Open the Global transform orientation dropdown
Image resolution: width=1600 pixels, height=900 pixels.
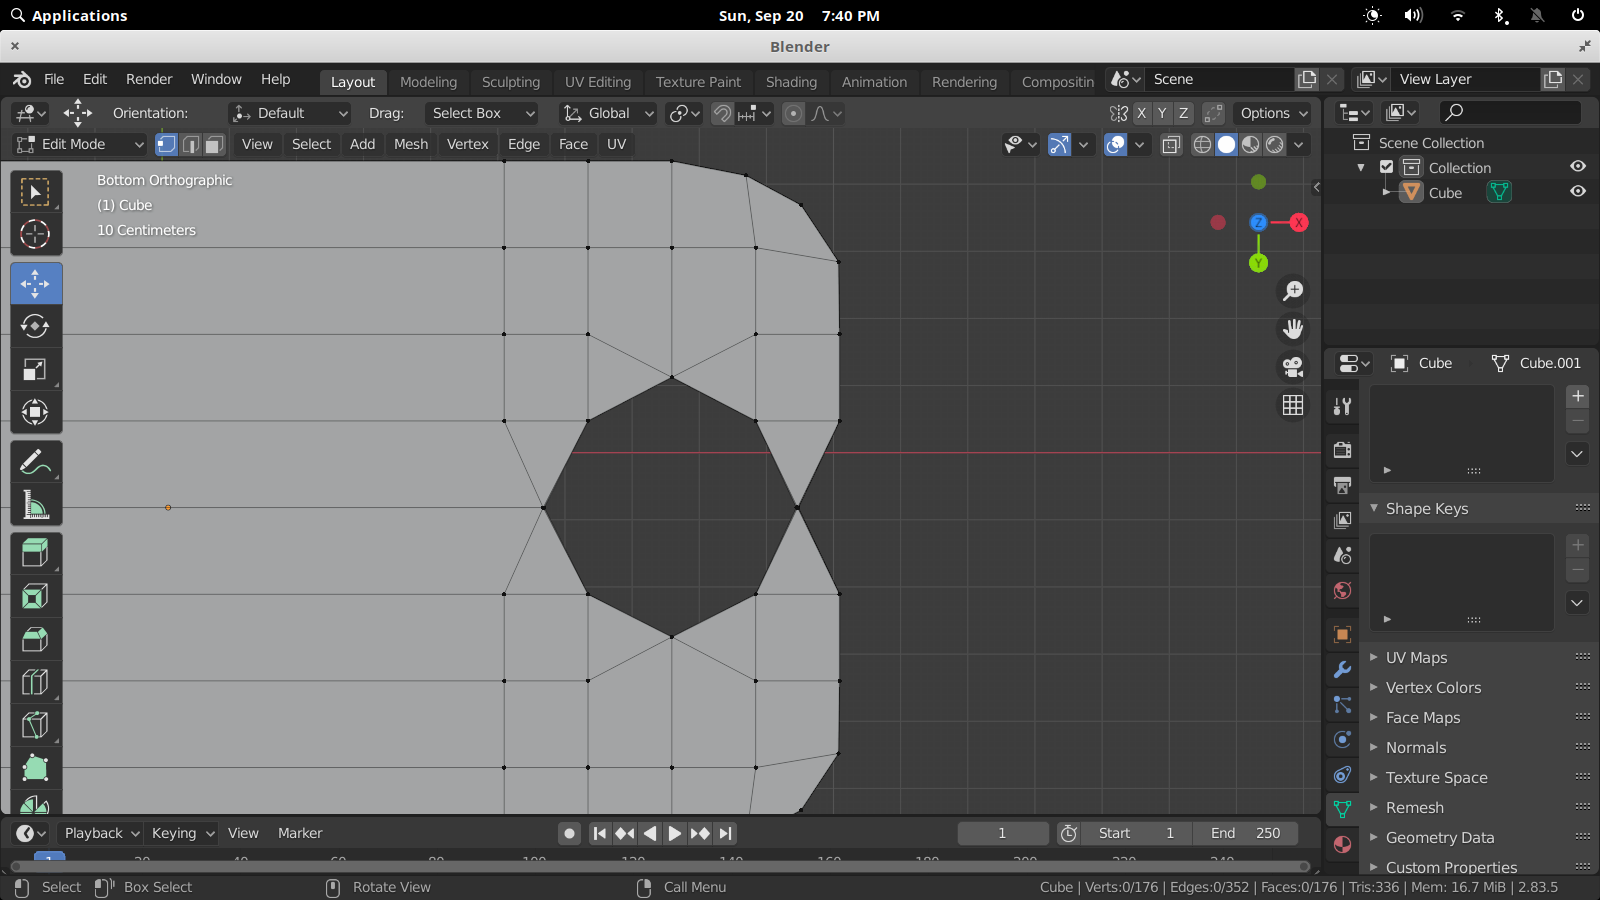[608, 113]
